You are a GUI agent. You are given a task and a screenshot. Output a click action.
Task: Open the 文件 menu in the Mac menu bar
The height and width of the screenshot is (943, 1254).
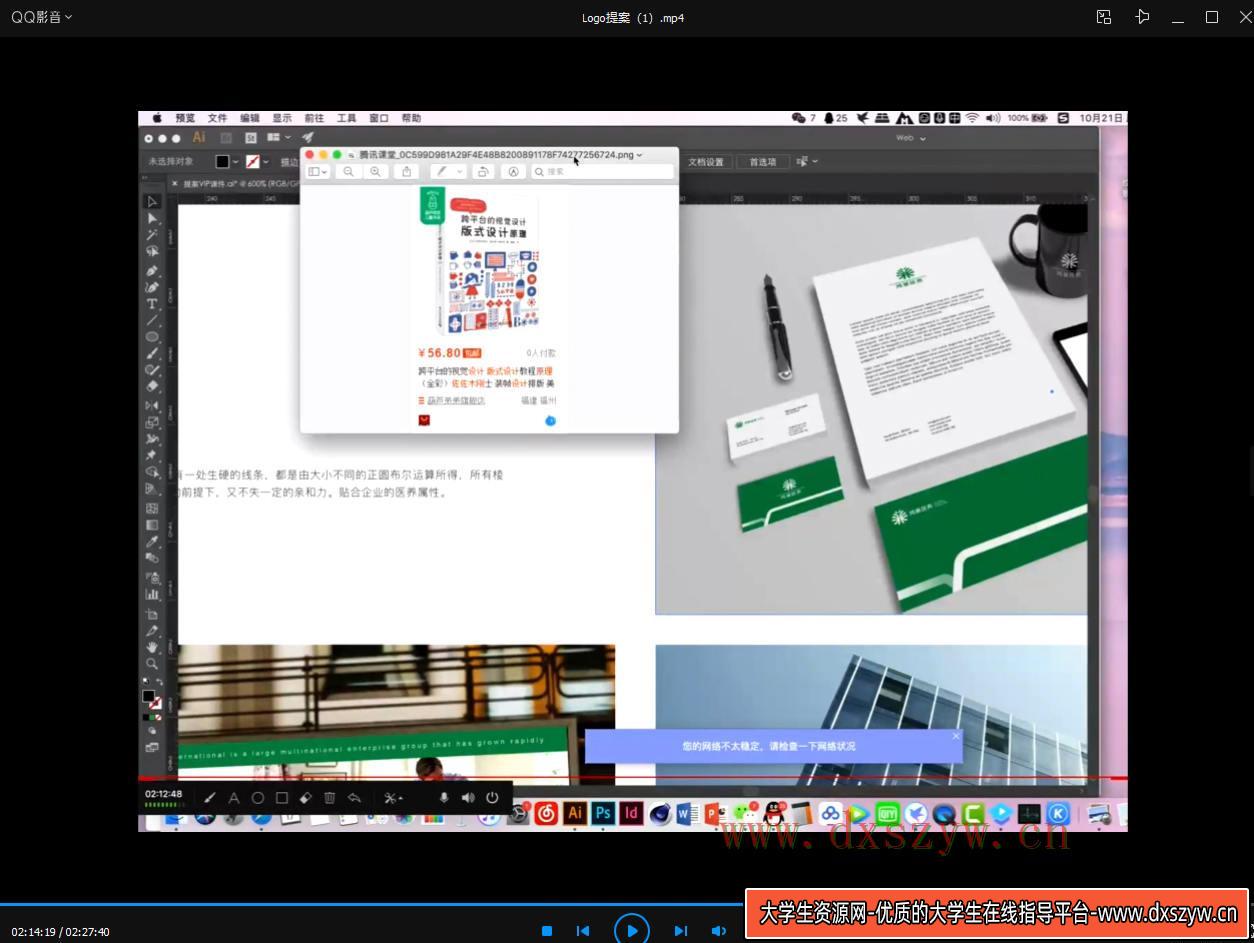pos(217,118)
